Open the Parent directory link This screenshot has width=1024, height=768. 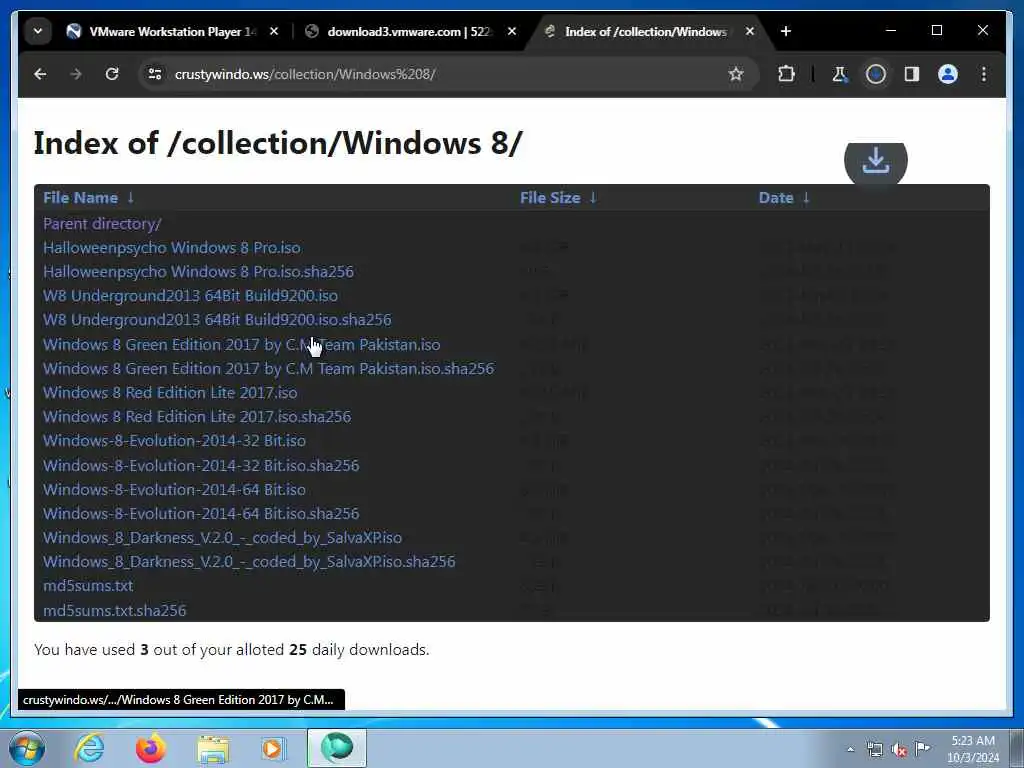pos(102,223)
